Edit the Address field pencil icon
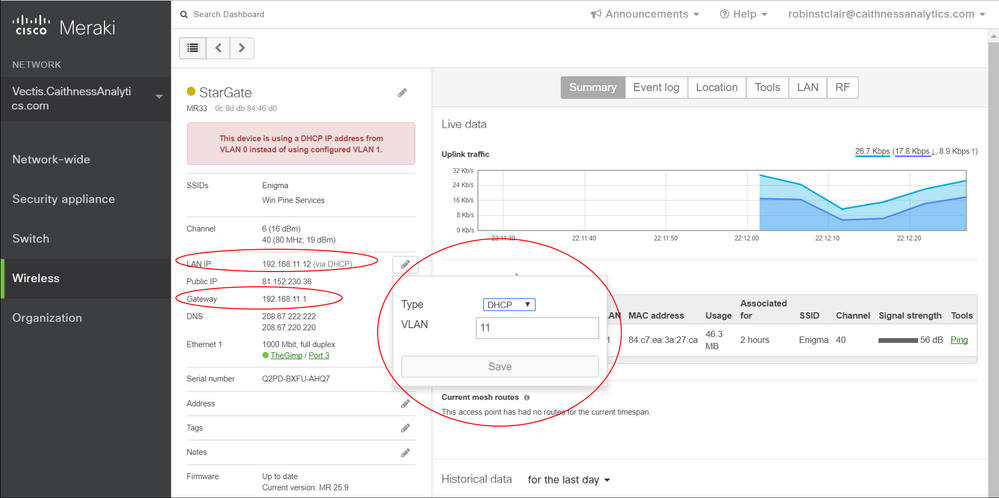The height and width of the screenshot is (498, 999). click(405, 403)
